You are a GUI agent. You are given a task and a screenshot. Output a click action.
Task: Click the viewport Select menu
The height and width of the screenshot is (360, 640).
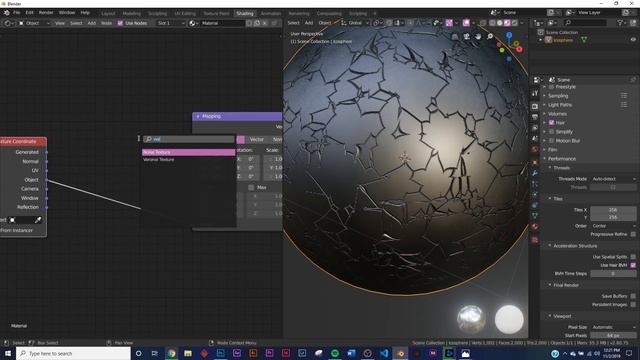pos(293,23)
